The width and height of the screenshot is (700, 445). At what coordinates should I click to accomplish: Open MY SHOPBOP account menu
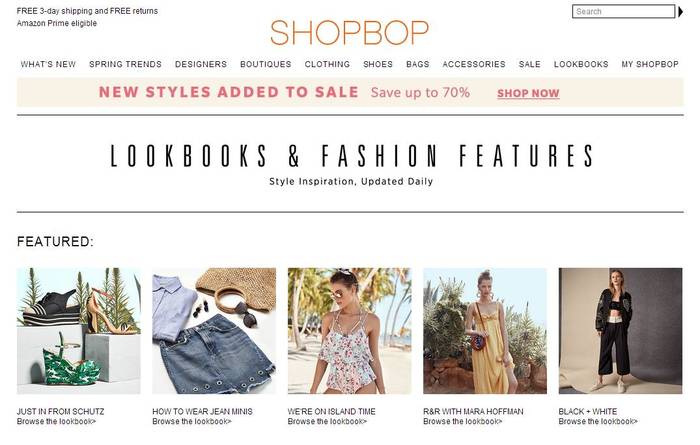[x=650, y=64]
